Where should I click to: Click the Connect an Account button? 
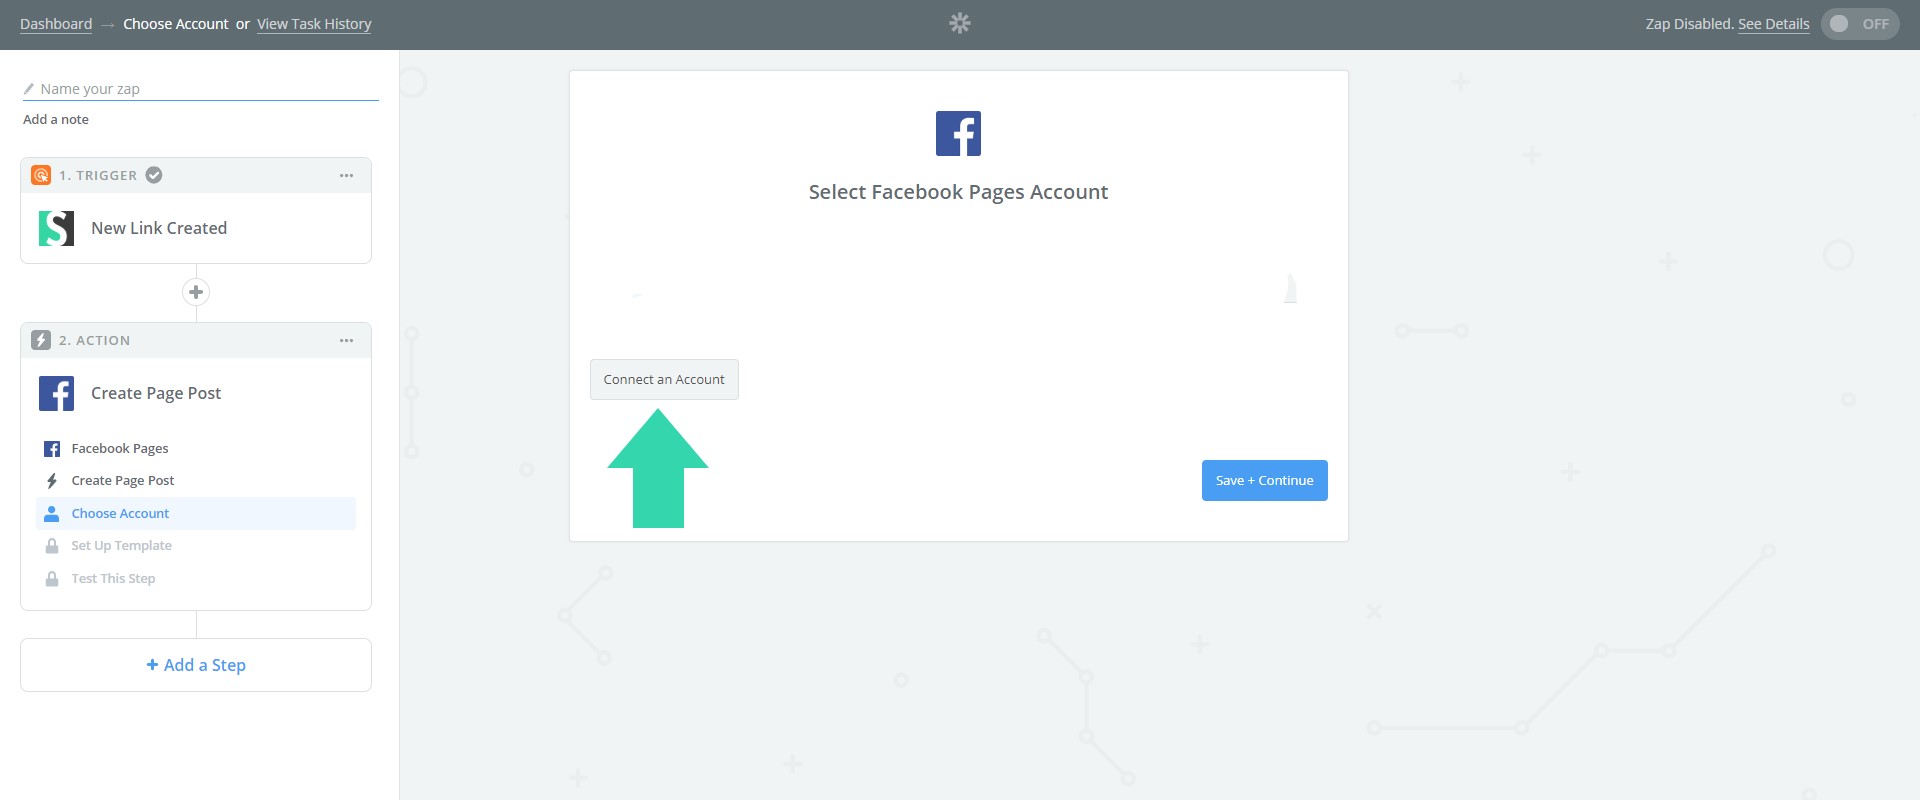click(663, 379)
